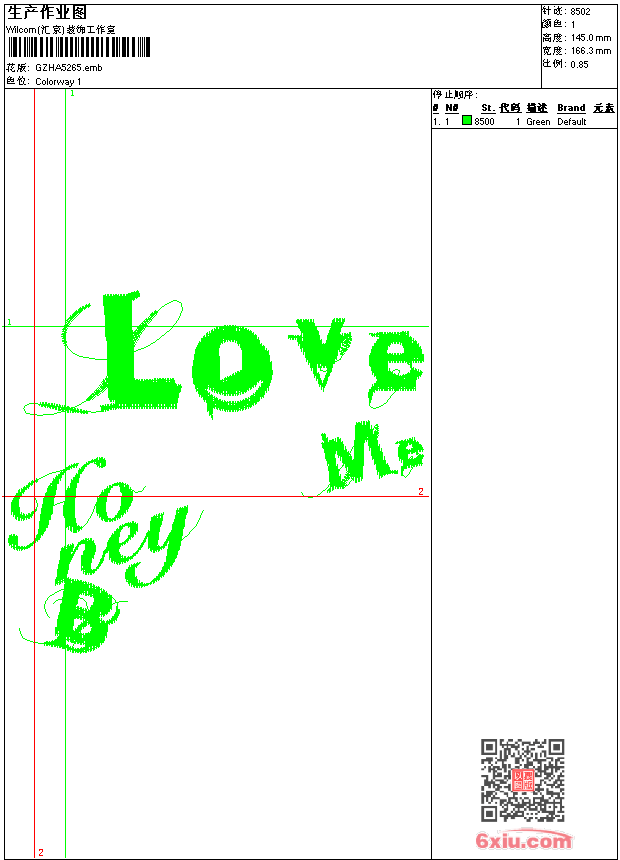Click the 8500 stitch value in row 1
This screenshot has width=620, height=860.
tap(484, 122)
